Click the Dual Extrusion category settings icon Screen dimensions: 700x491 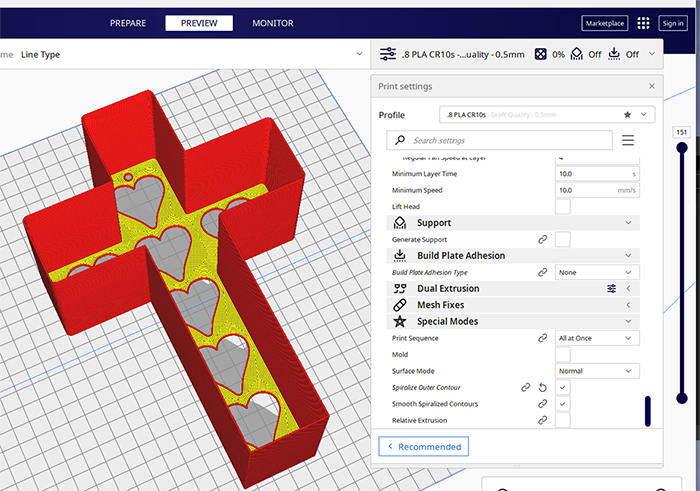(611, 289)
